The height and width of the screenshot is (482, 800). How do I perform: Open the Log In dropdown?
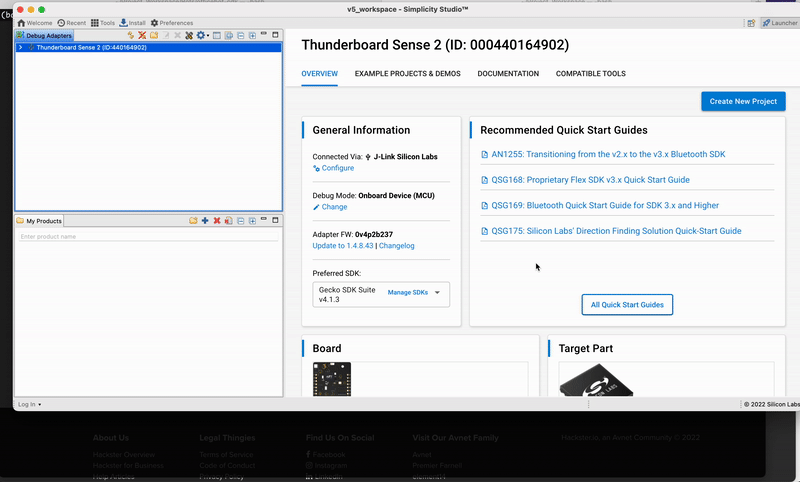(x=30, y=404)
